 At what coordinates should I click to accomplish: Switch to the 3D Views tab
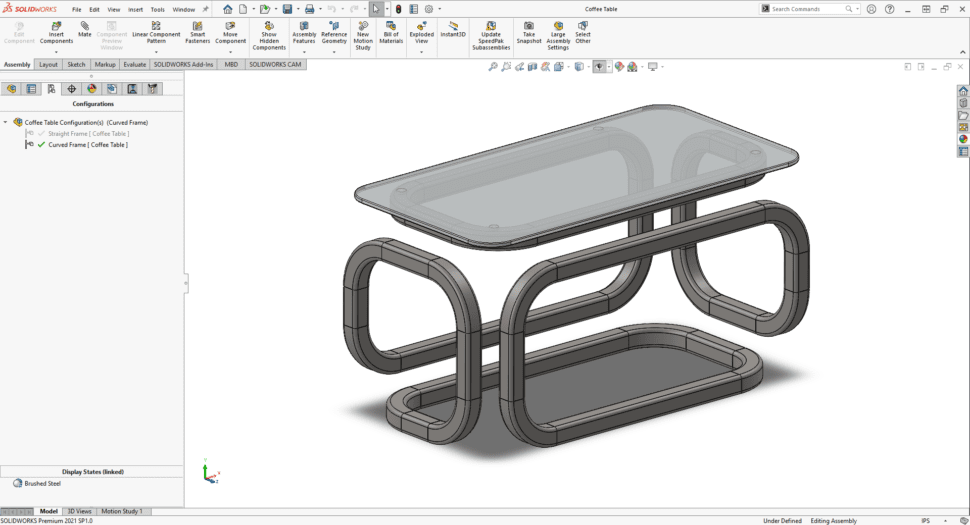point(79,511)
